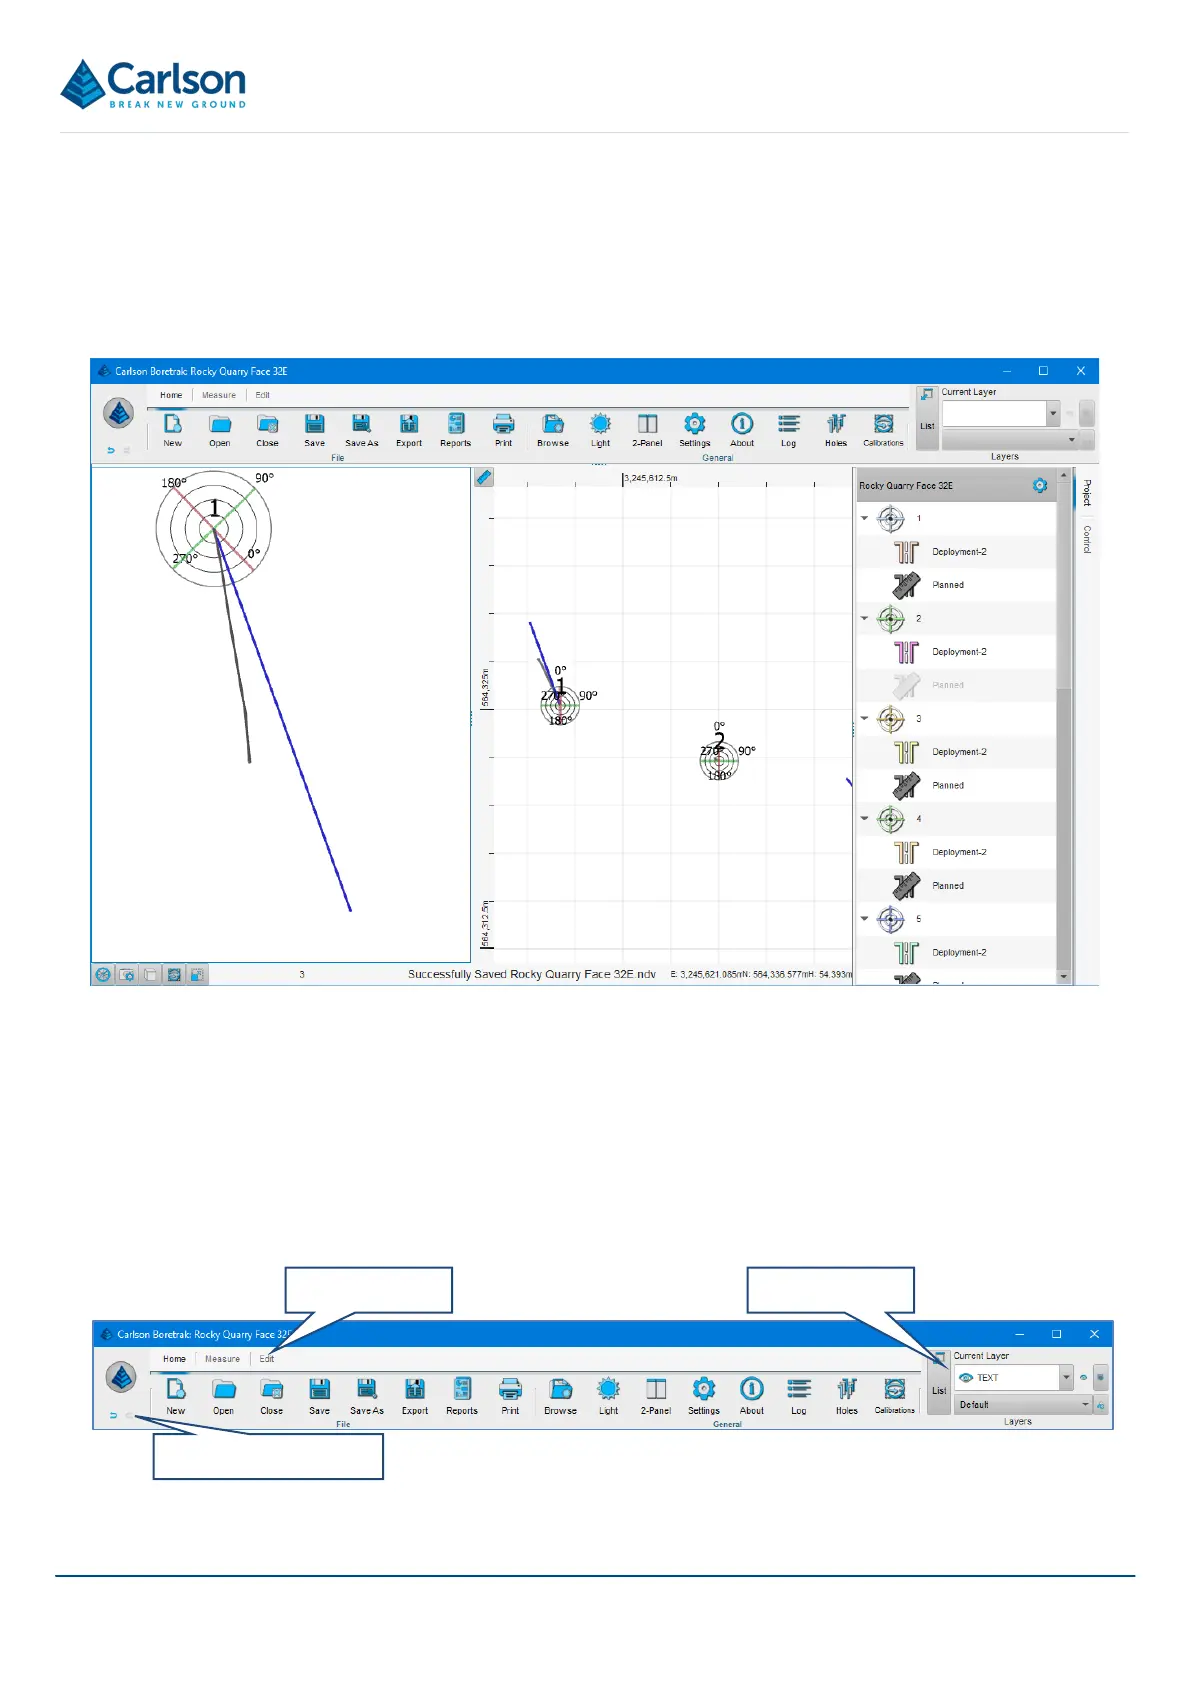Select Deployment-2 under hole 4
The height and width of the screenshot is (1684, 1191).
coord(959,852)
